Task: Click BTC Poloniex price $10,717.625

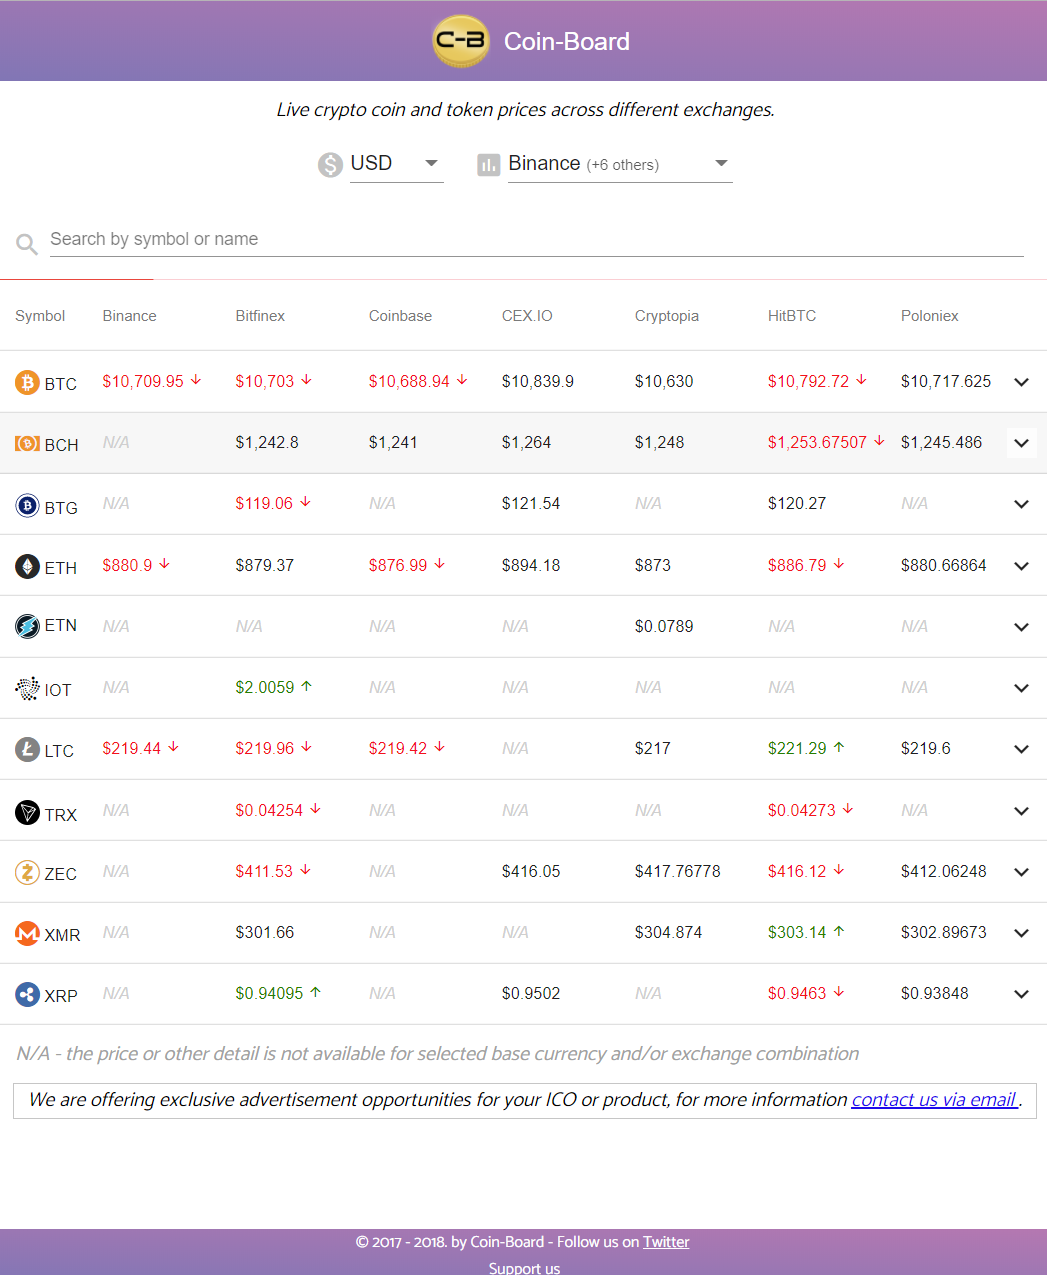Action: pos(946,381)
